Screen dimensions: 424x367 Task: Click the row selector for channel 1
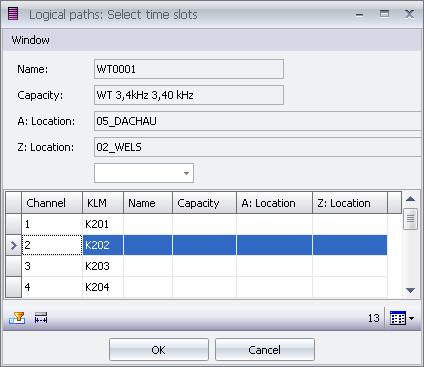click(13, 224)
